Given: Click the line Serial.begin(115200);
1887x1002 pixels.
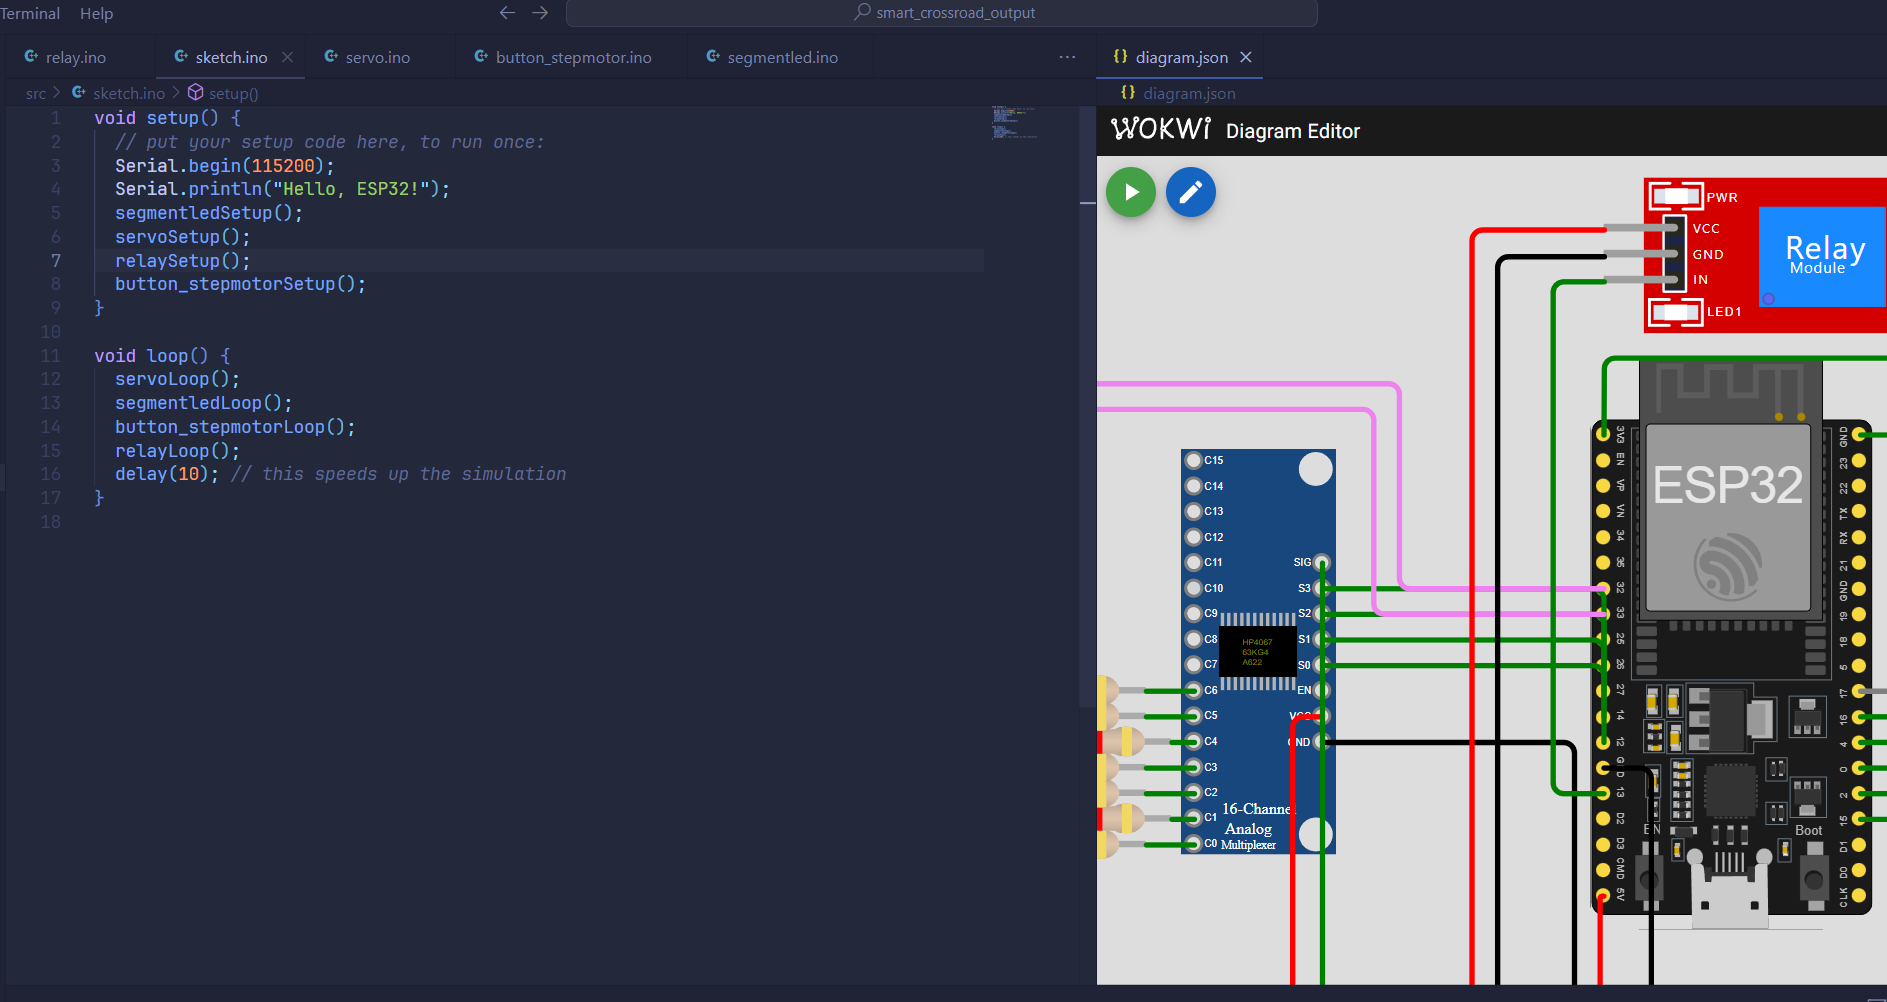Looking at the screenshot, I should pyautogui.click(x=224, y=166).
